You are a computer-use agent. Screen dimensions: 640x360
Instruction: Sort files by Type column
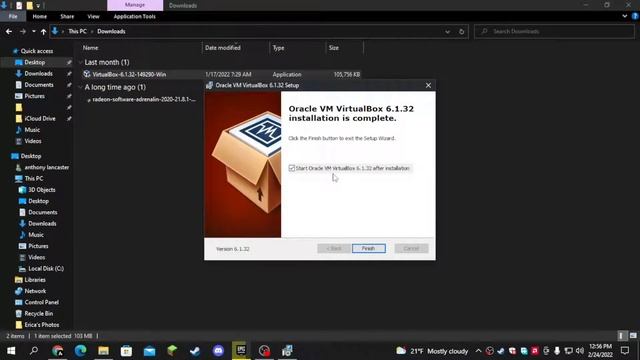click(278, 48)
